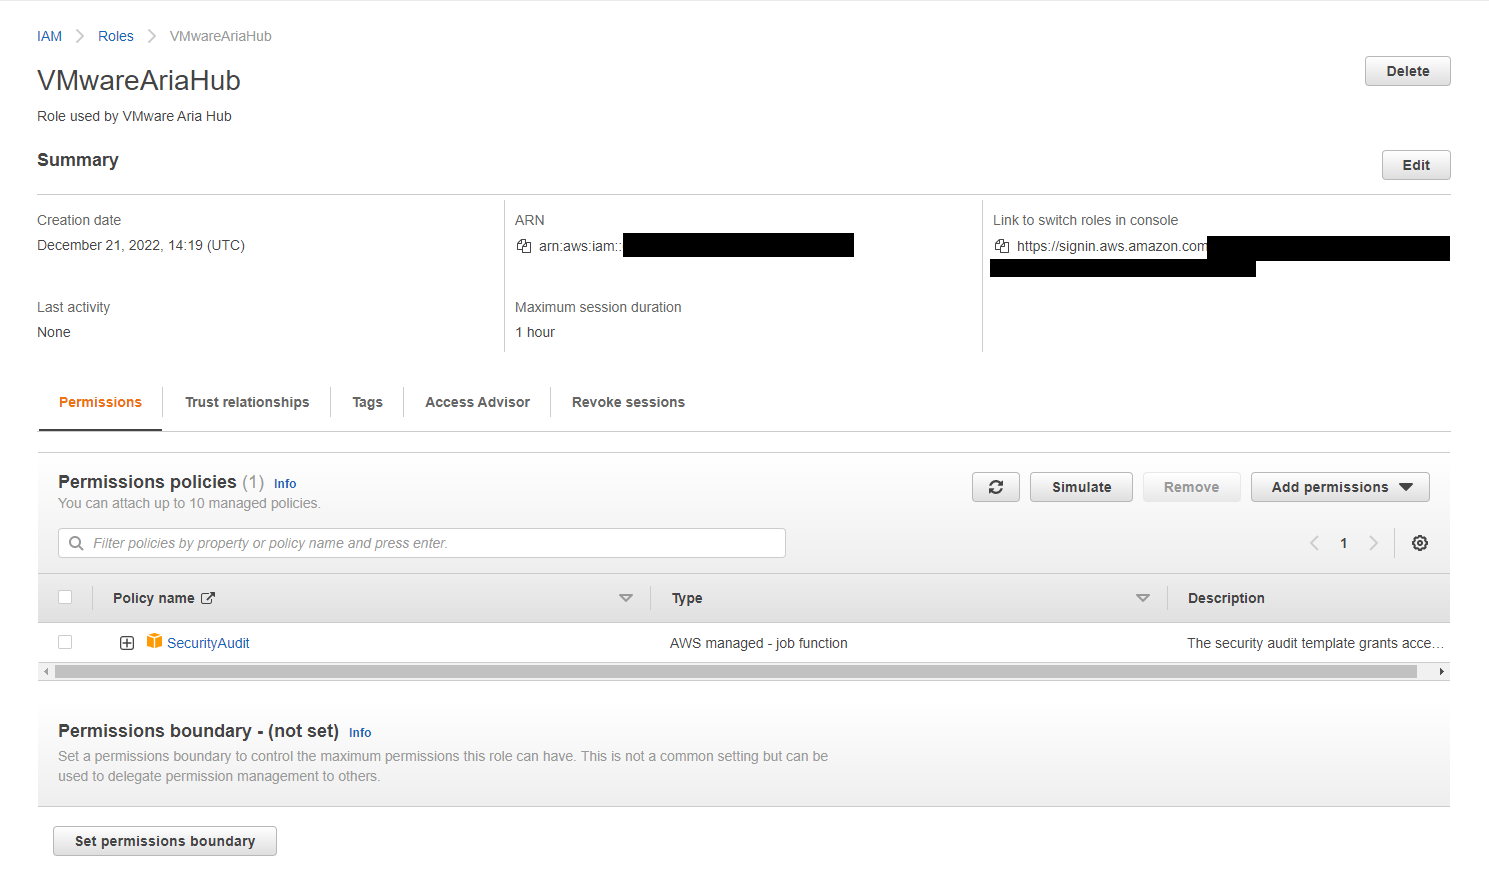Viewport: 1489px width, 888px height.
Task: Click the previous page chevron
Action: (x=1313, y=542)
